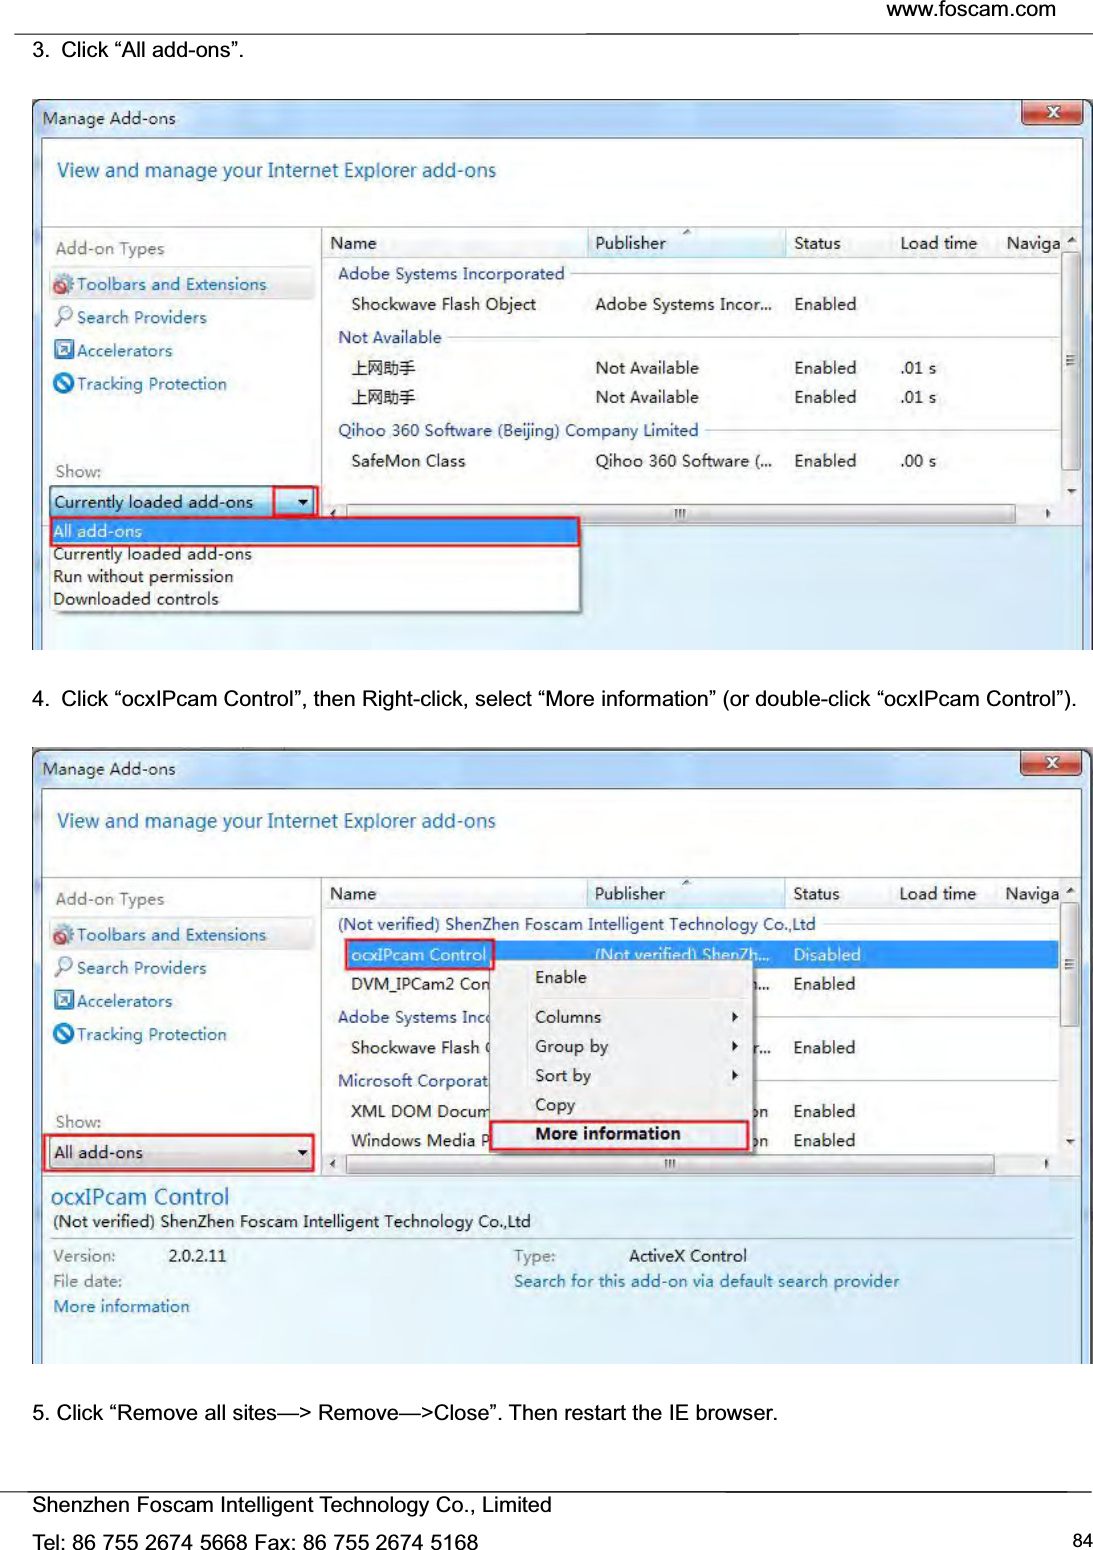This screenshot has height=1550, width=1093.
Task: Click horizontal scrollbar thumb in lower add-on list
Action: click(x=669, y=1164)
